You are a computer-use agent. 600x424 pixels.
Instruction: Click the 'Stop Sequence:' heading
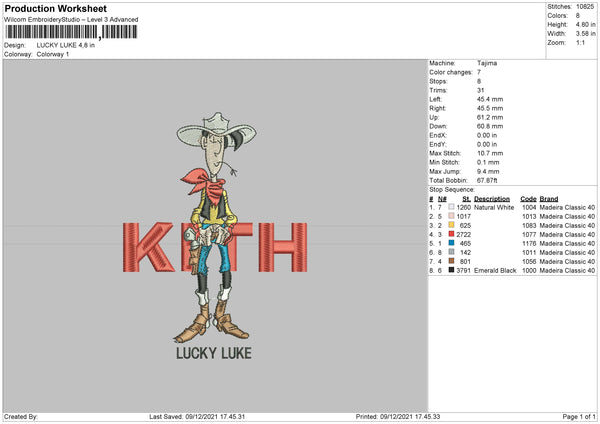452,190
